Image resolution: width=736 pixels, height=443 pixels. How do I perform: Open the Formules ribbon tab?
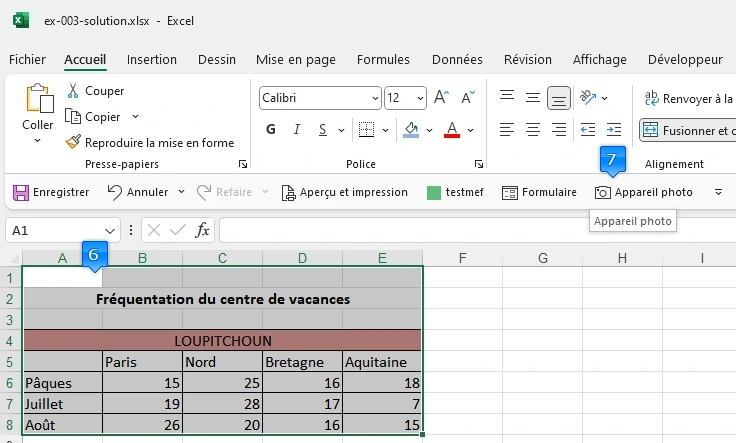[383, 60]
